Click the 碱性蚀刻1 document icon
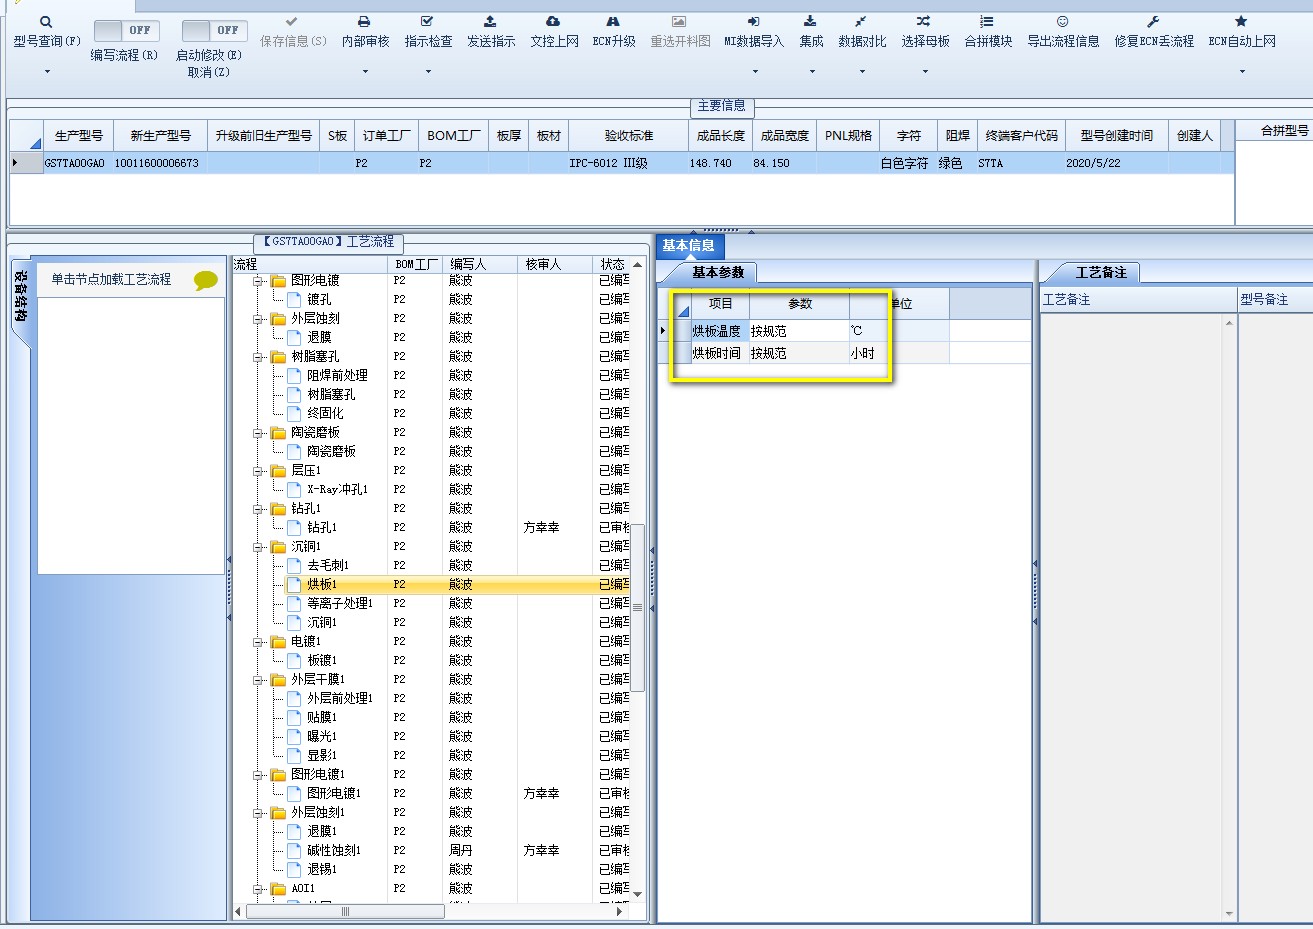Viewport: 1313px width, 929px height. tap(294, 850)
